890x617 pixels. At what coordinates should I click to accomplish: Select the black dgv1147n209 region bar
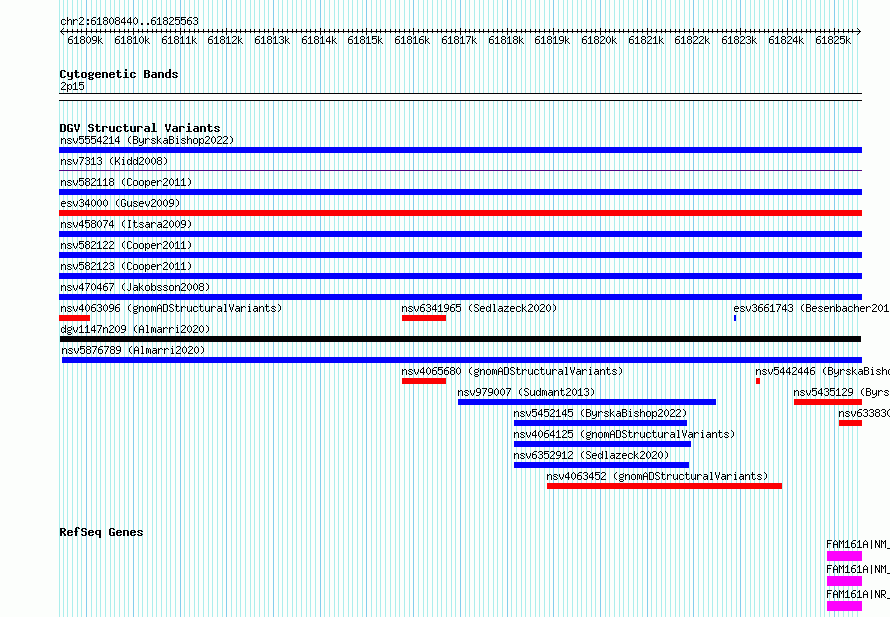(460, 339)
